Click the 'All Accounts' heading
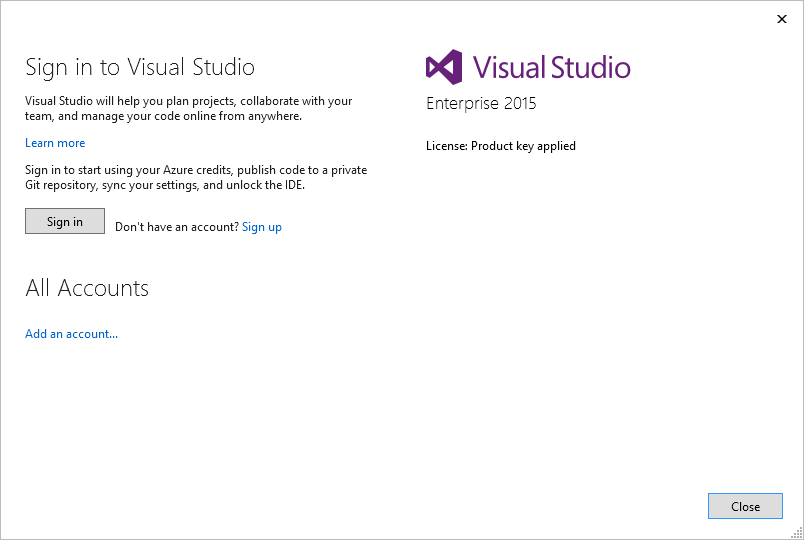Image resolution: width=804 pixels, height=540 pixels. click(x=87, y=288)
